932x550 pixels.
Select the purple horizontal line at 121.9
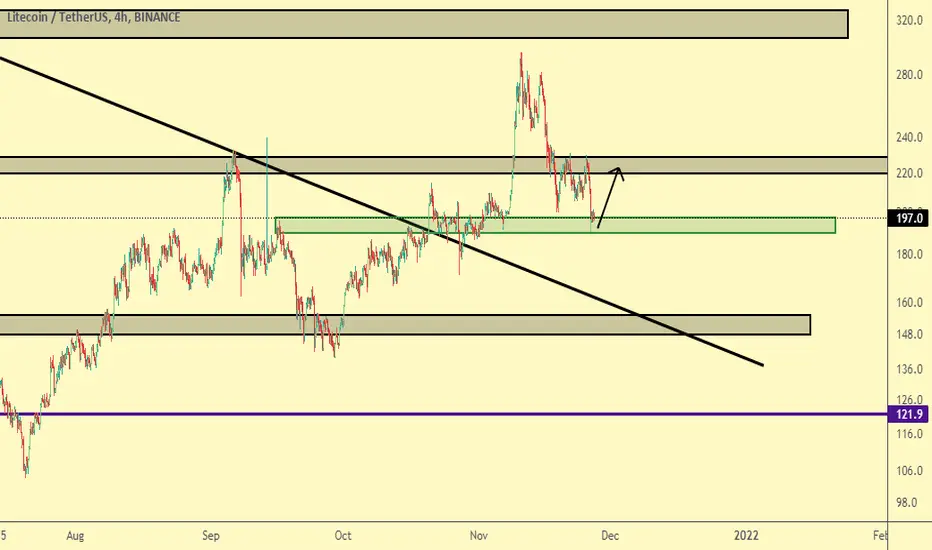(x=443, y=414)
